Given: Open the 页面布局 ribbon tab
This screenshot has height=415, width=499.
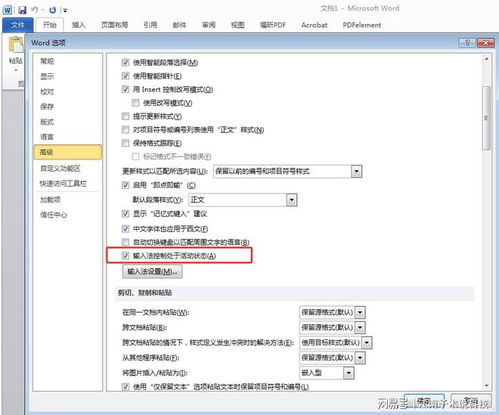Looking at the screenshot, I should [114, 25].
